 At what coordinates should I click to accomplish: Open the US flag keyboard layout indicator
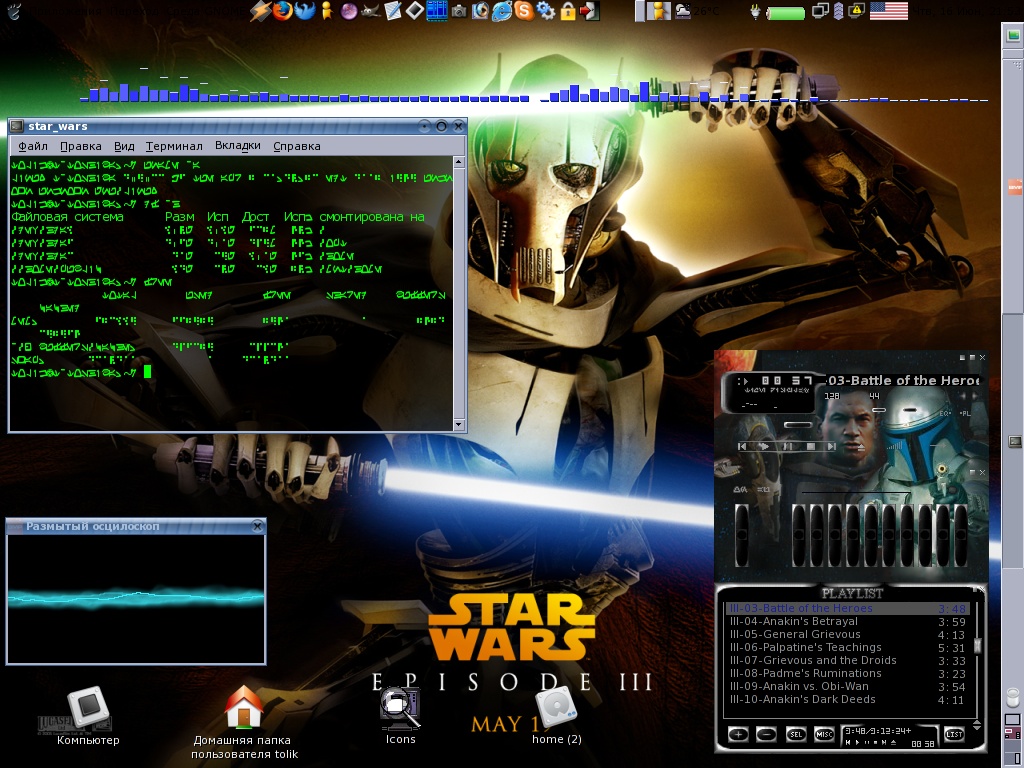tap(889, 10)
